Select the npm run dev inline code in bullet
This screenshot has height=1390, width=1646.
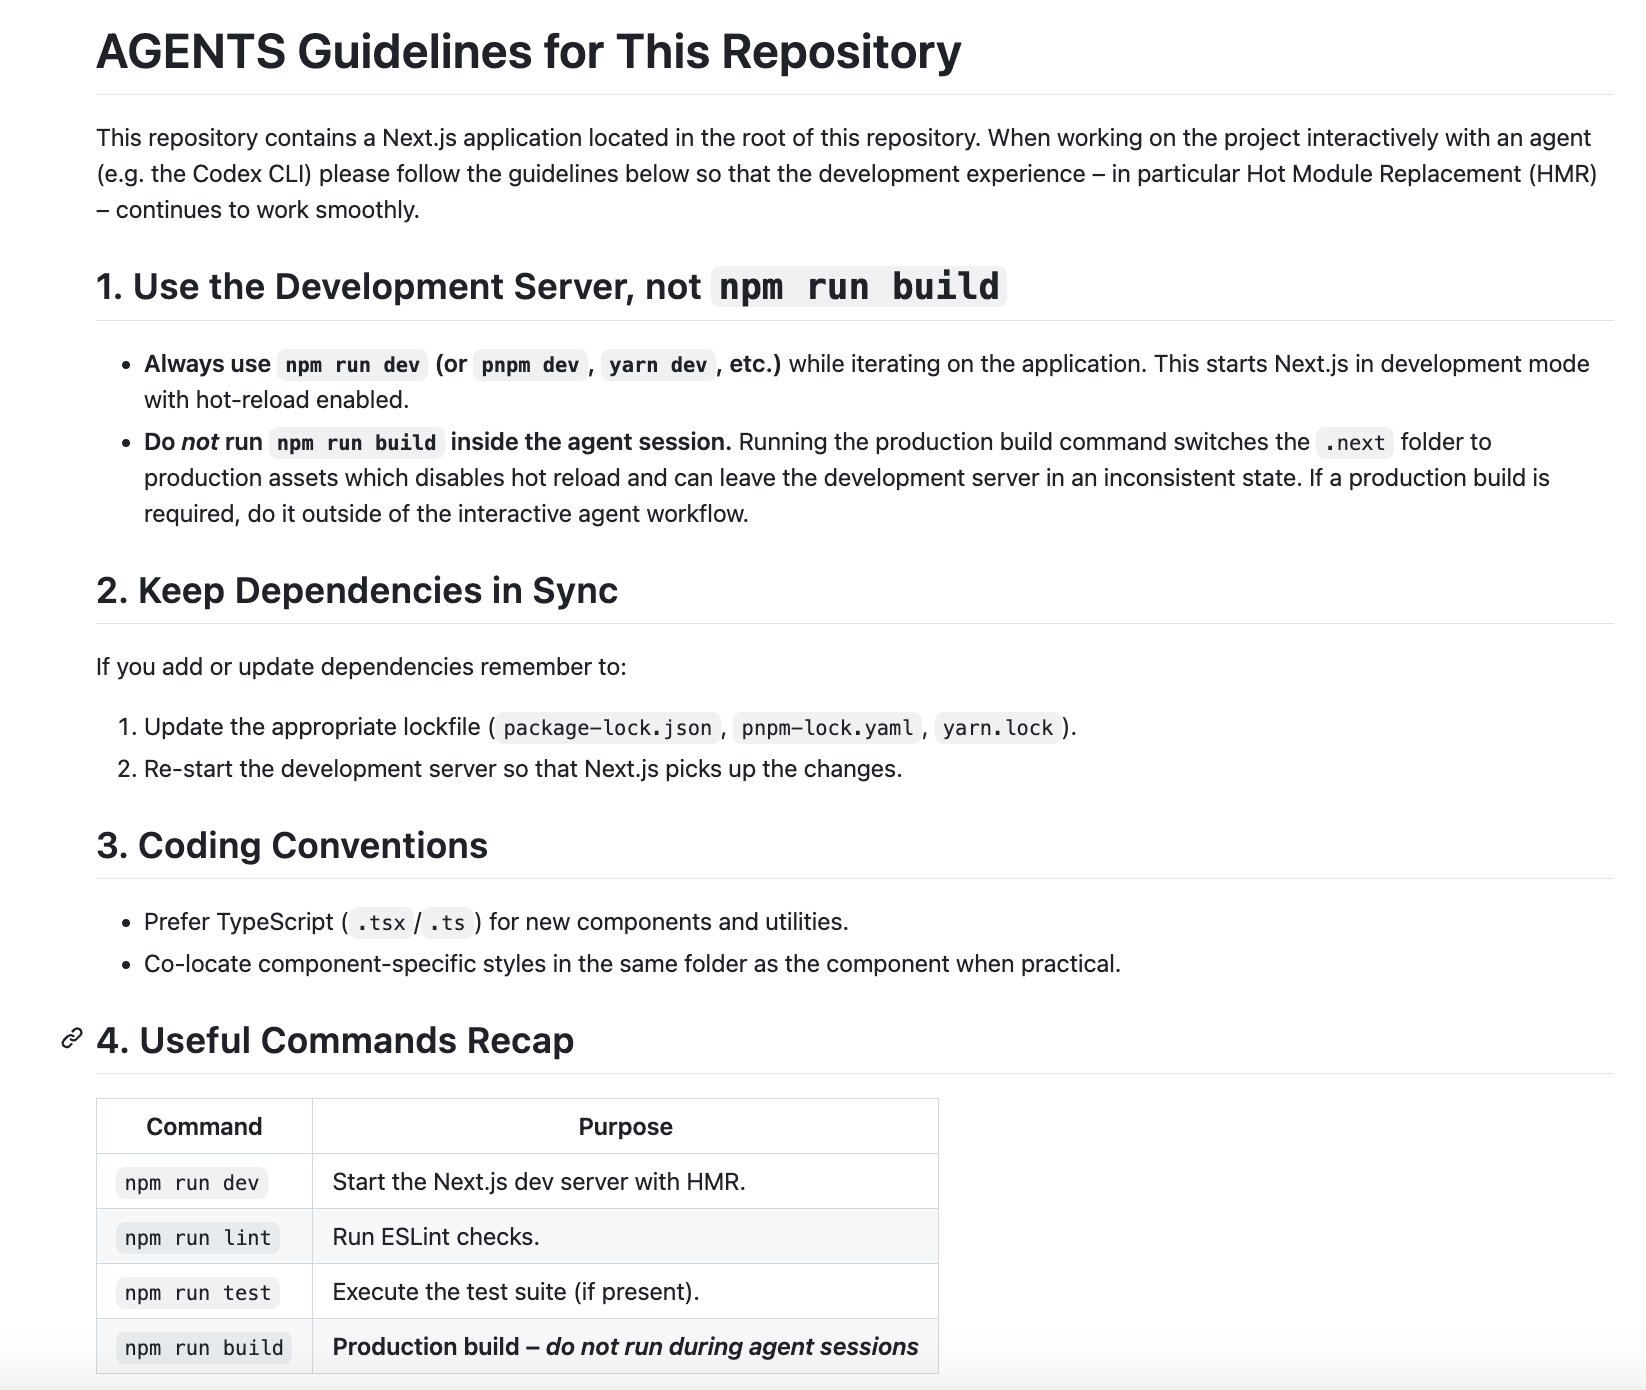352,365
